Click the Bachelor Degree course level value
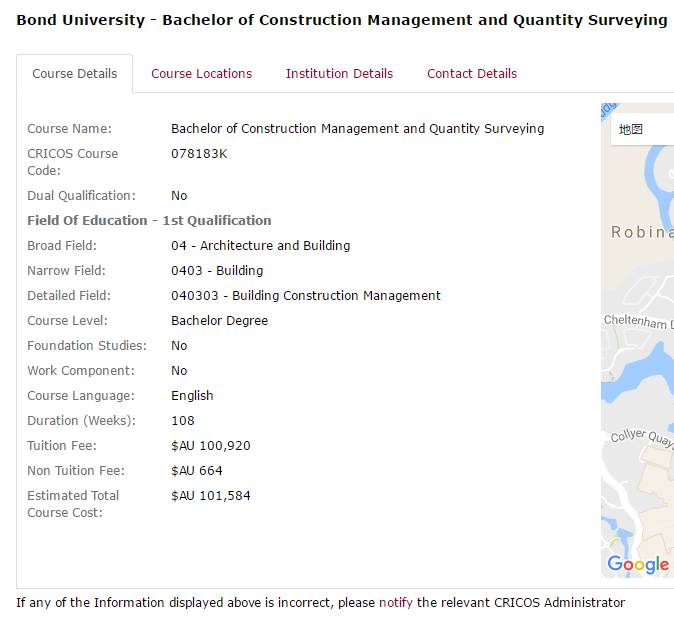 click(x=220, y=321)
